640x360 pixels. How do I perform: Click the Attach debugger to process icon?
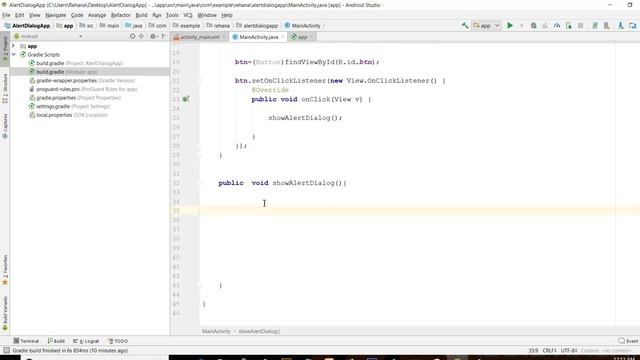click(569, 25)
